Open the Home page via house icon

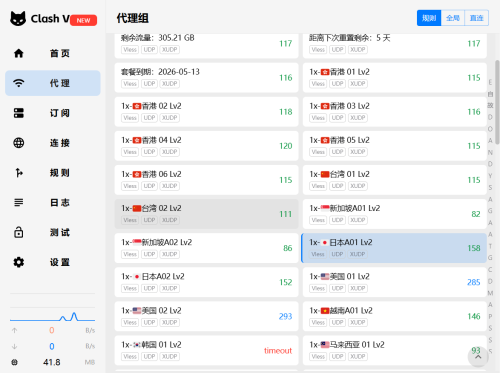(19, 53)
